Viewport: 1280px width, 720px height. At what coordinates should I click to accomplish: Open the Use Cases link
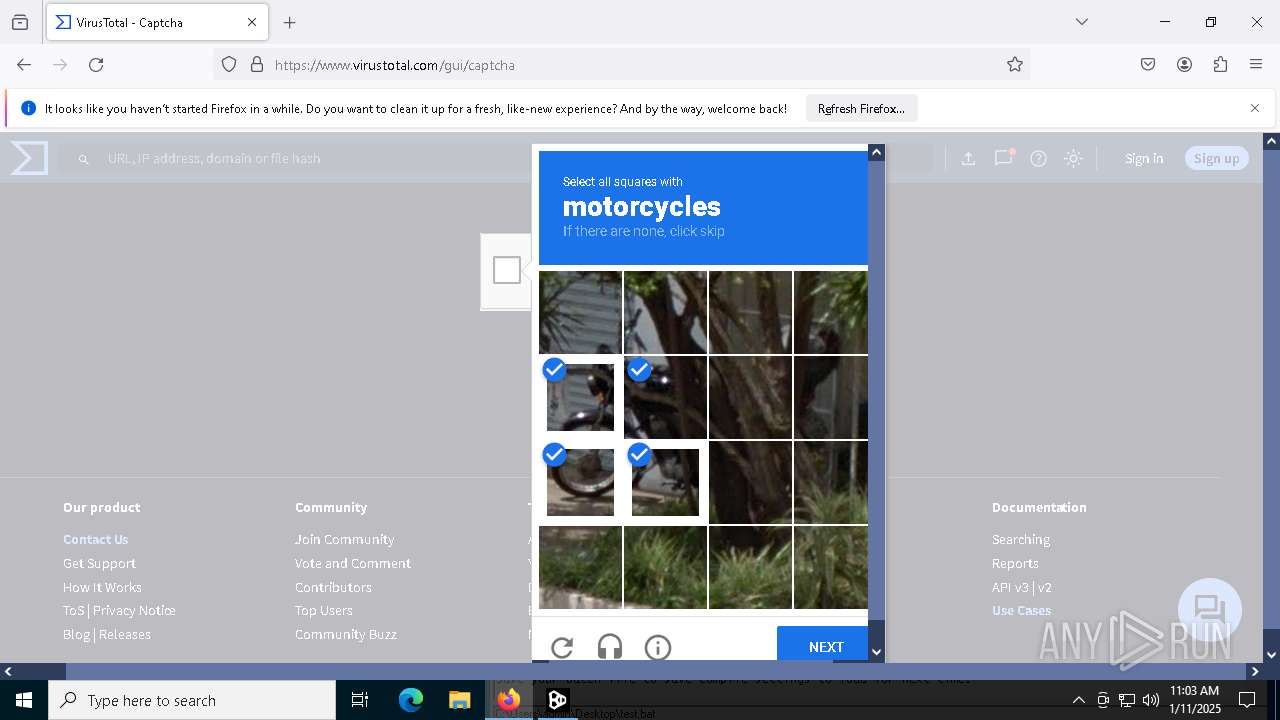[1021, 610]
